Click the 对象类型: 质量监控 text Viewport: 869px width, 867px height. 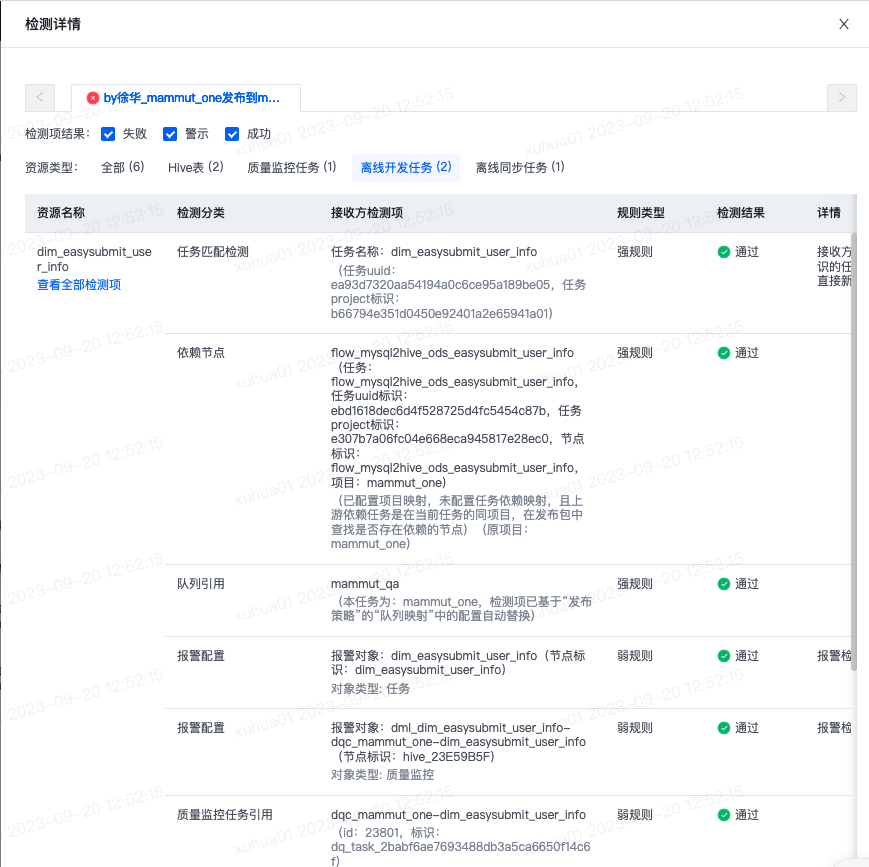coord(382,775)
